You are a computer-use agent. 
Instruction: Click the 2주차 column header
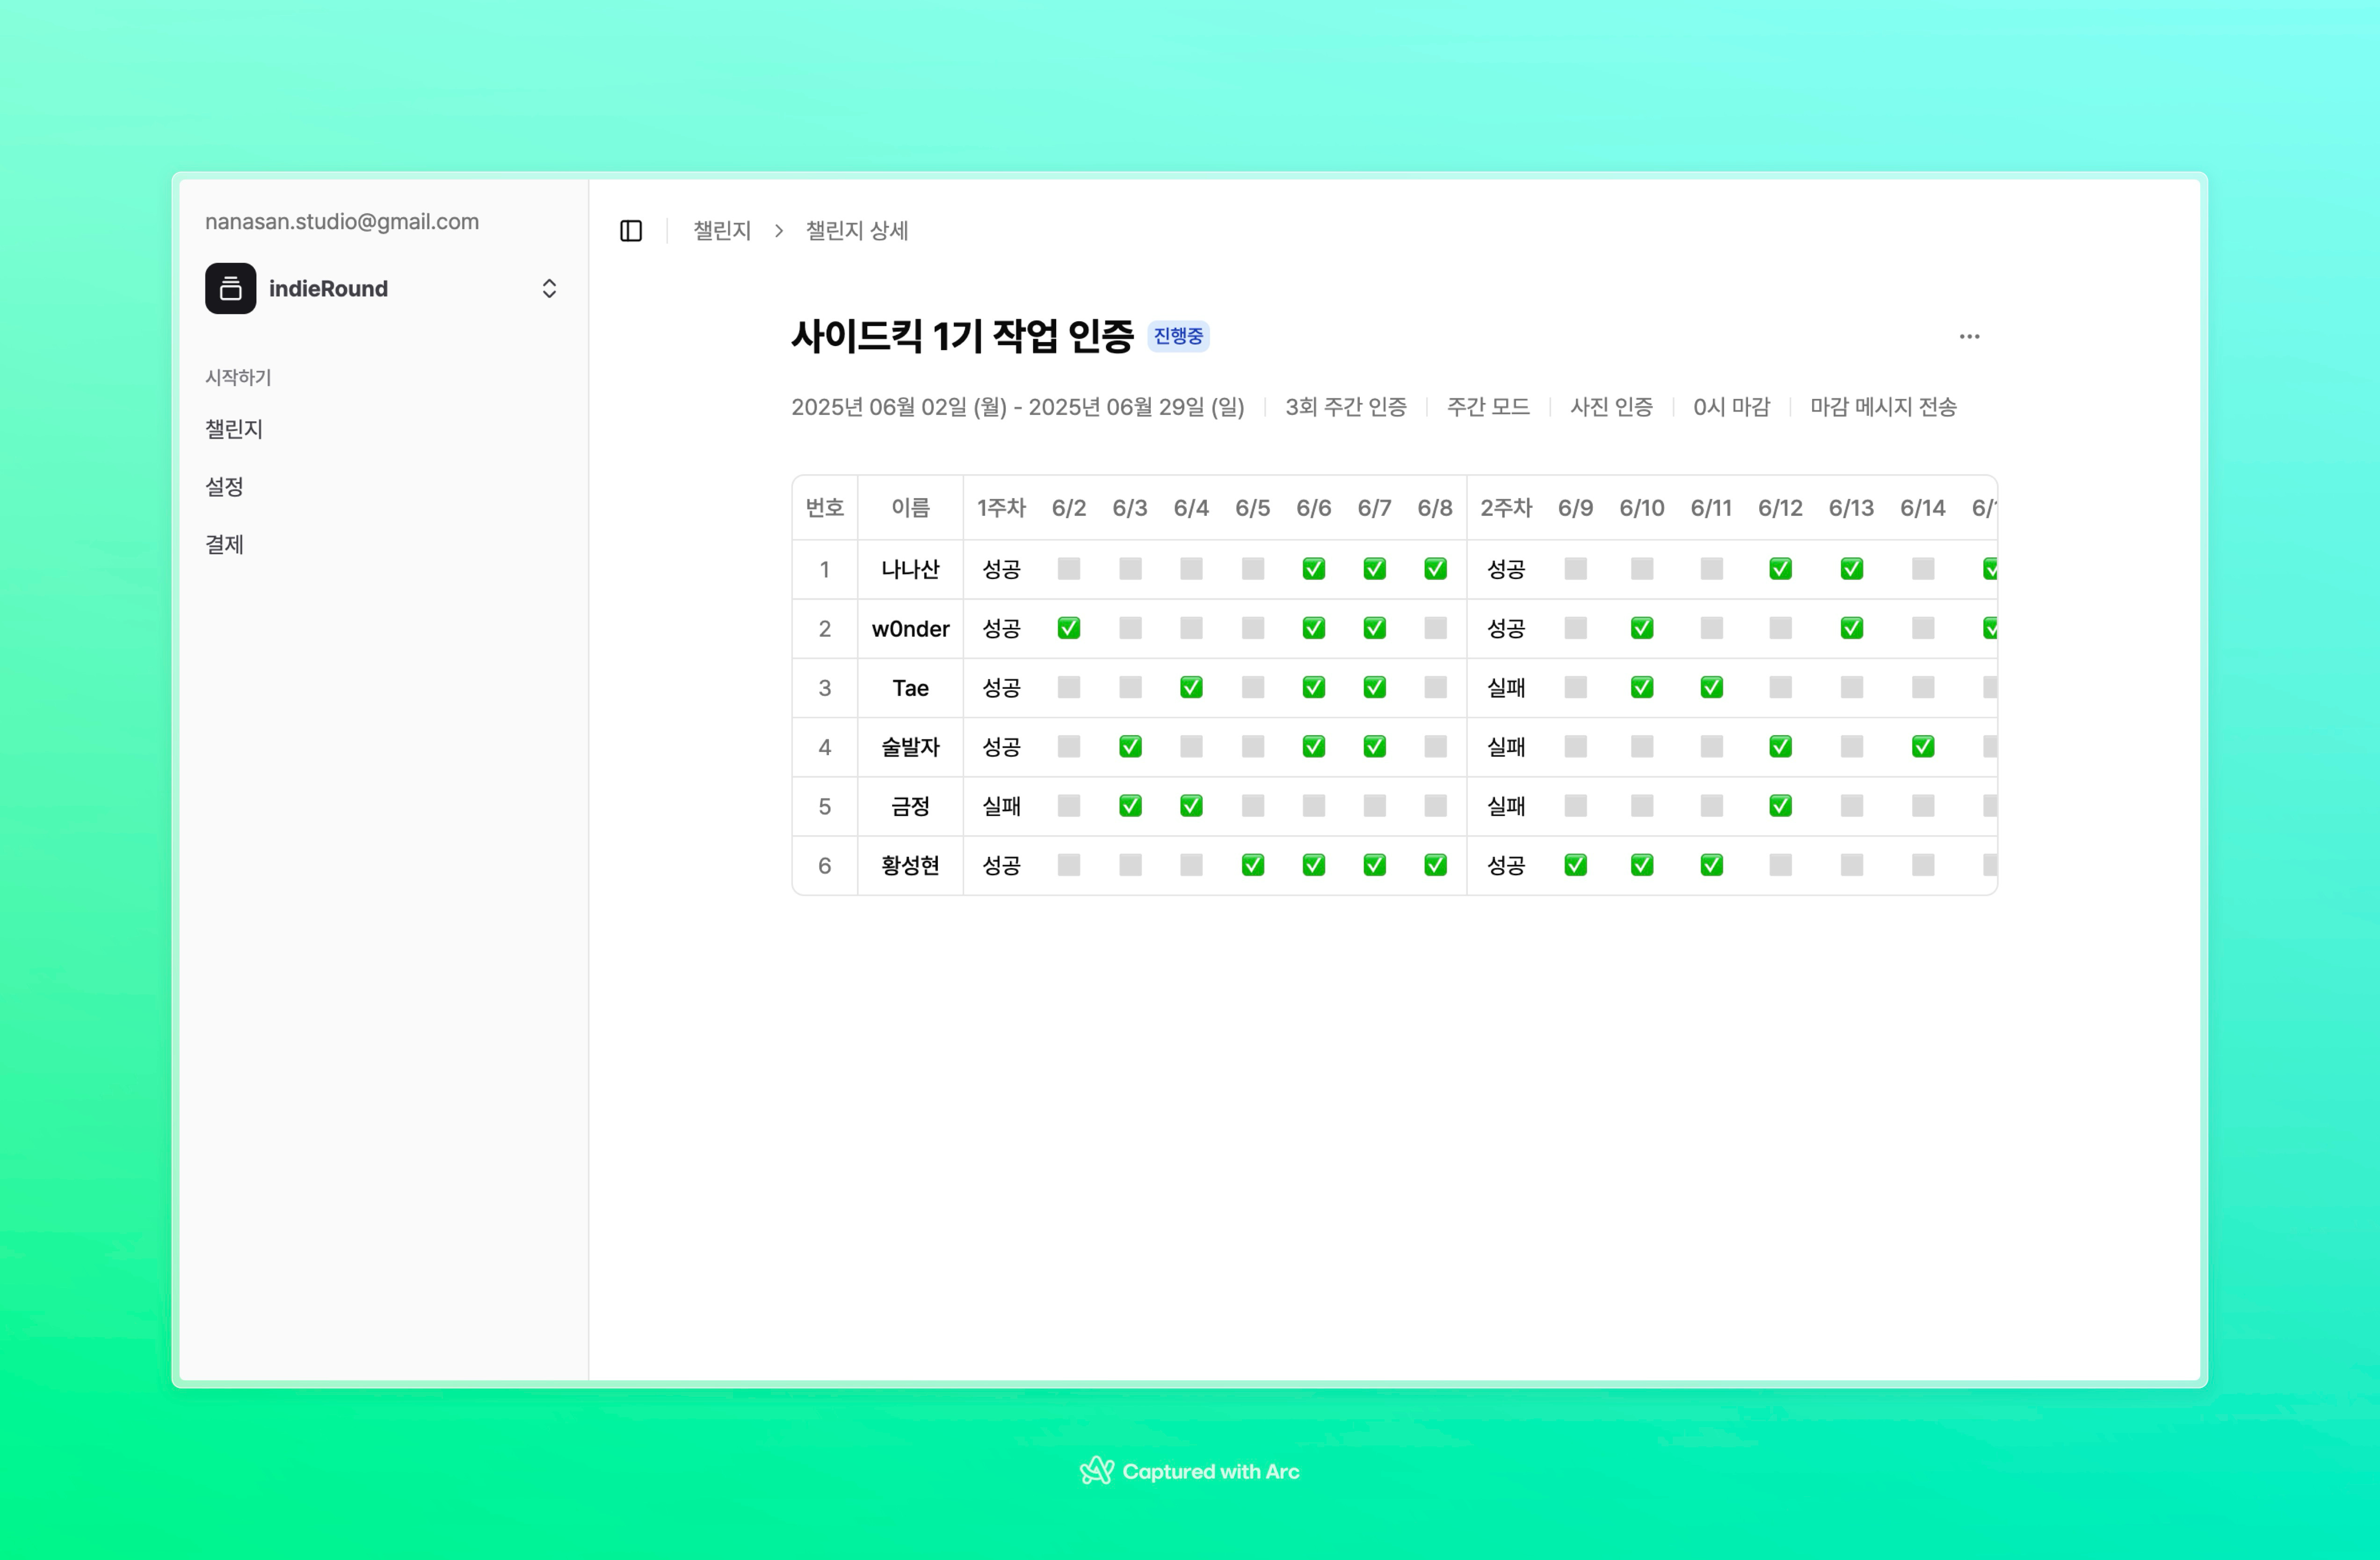(1506, 508)
